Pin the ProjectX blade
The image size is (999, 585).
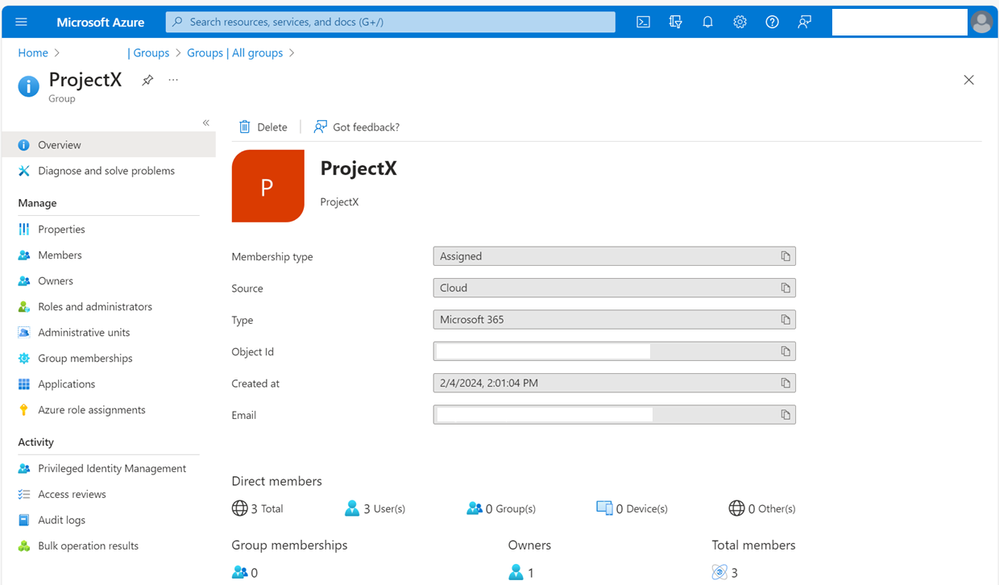147,80
